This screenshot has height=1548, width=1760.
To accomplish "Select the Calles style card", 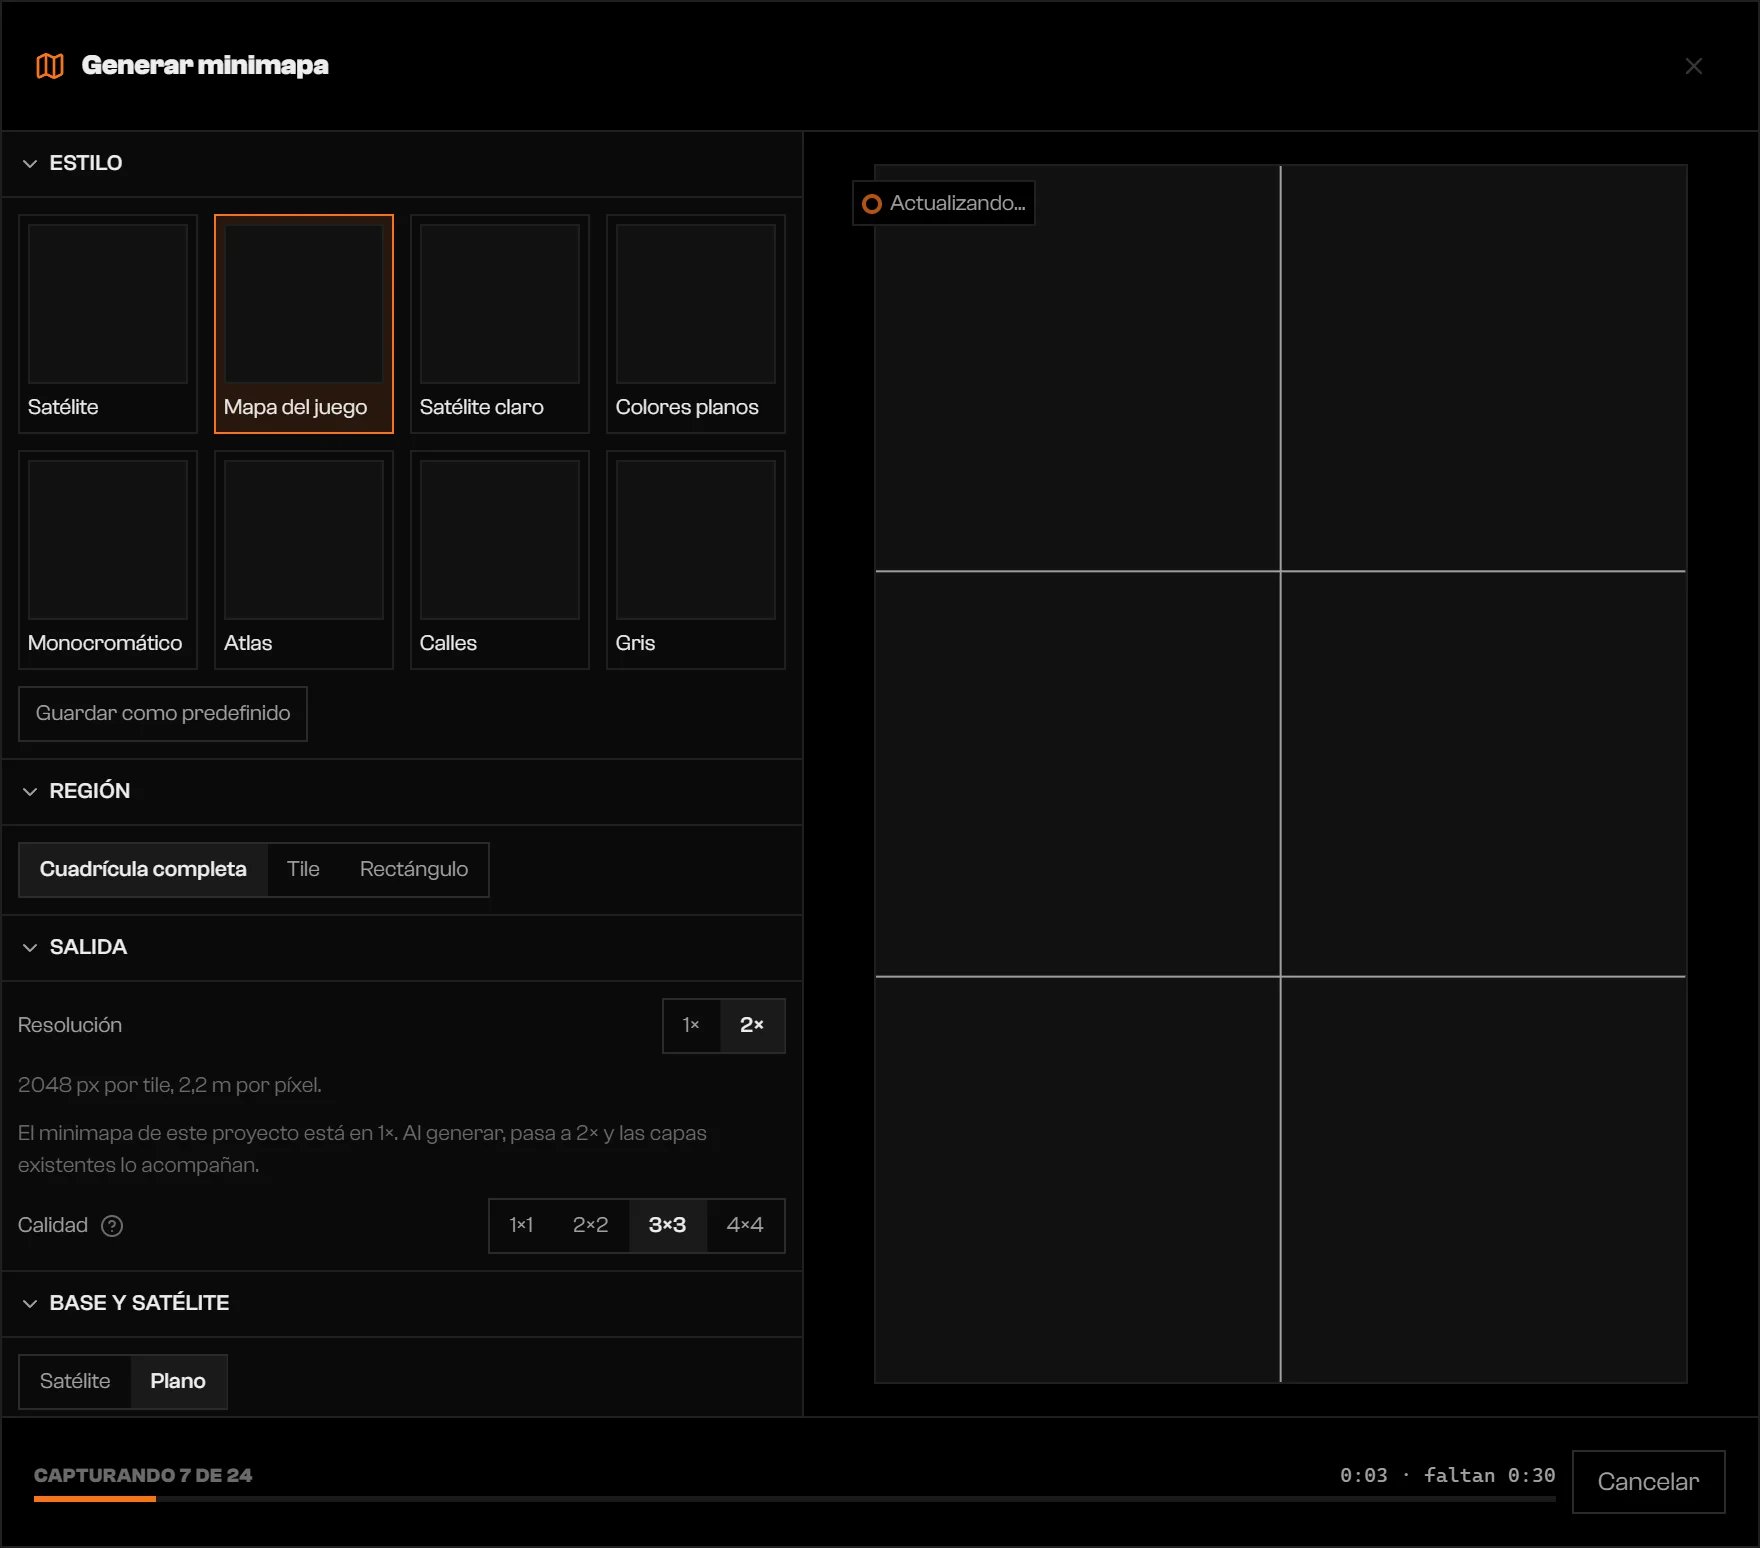I will pyautogui.click(x=500, y=560).
